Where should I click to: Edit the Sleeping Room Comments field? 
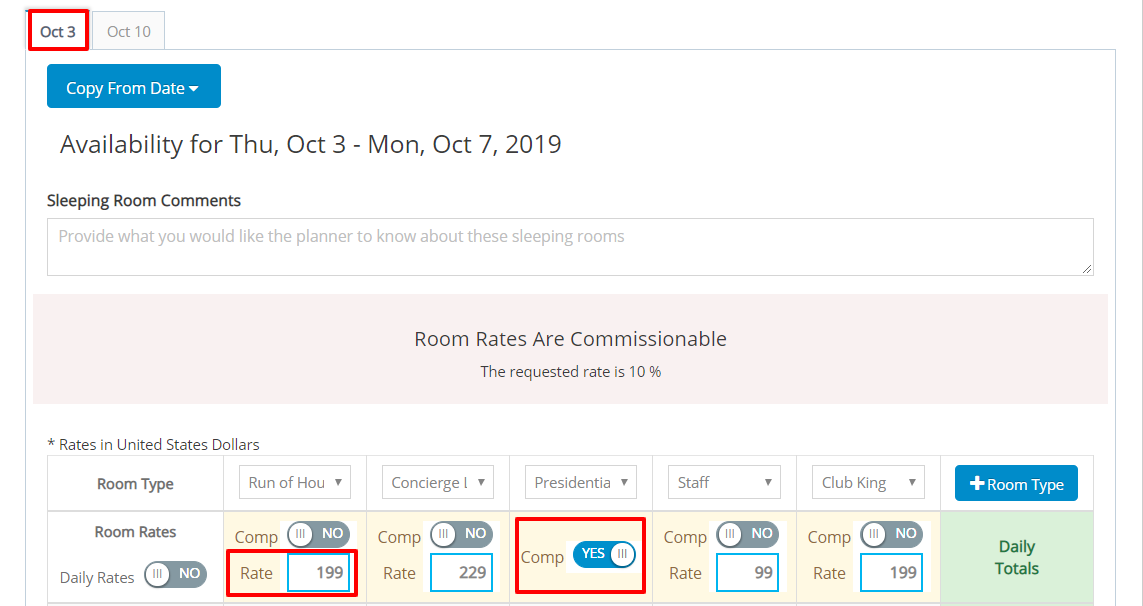click(x=571, y=246)
